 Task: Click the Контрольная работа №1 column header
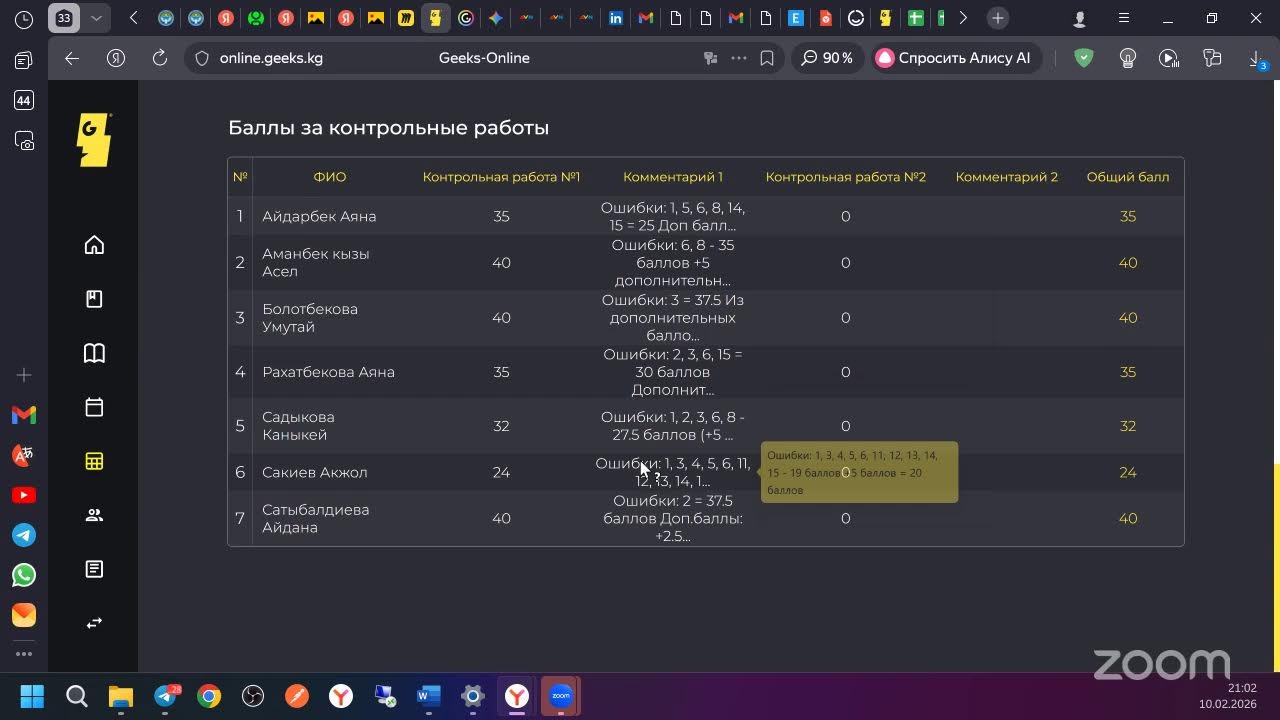[x=501, y=177]
